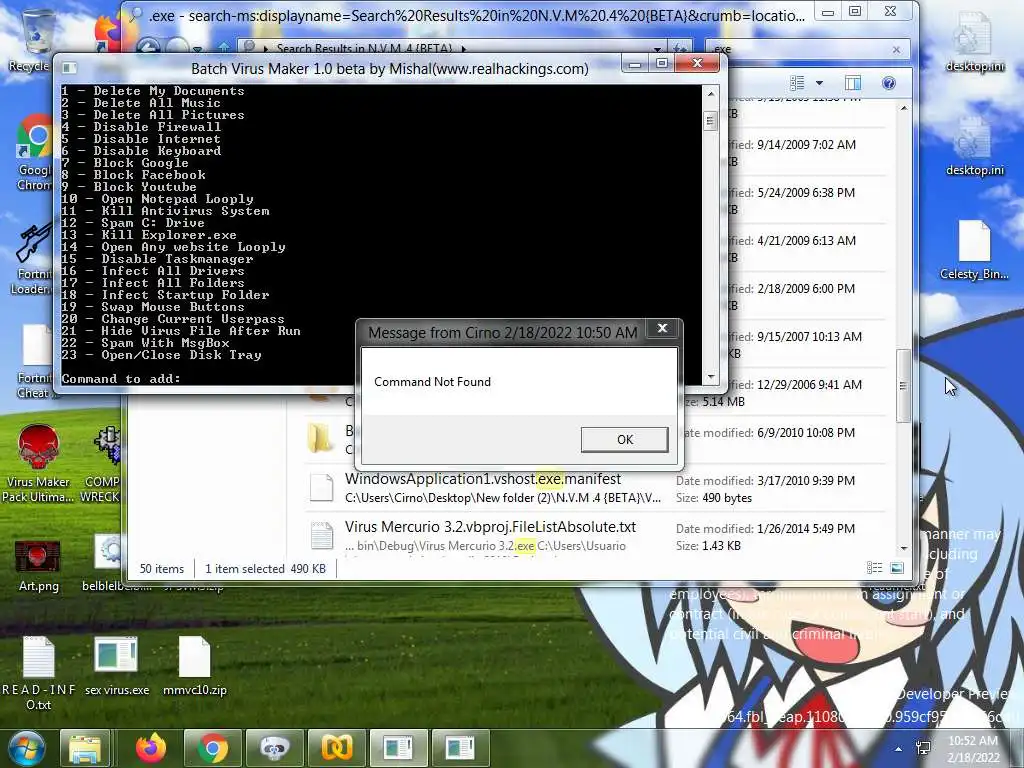The height and width of the screenshot is (768, 1024).
Task: Switch to details view icon in Explorer status bar
Action: (874, 568)
